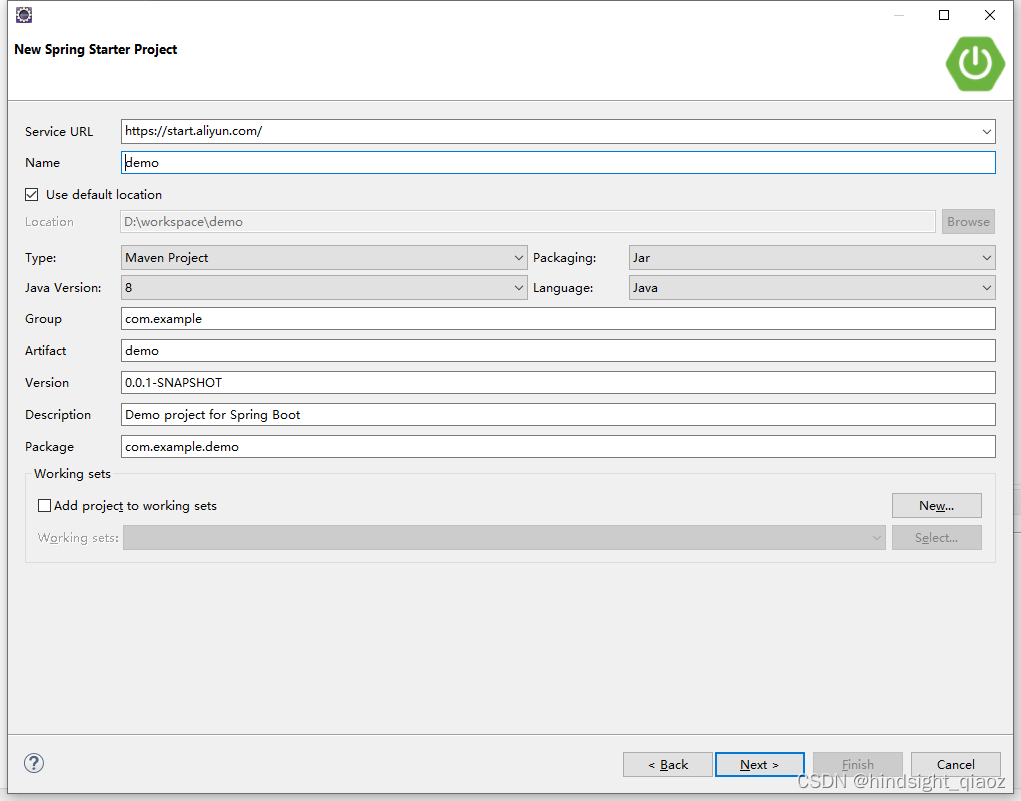Click into the Group field com.example

pyautogui.click(x=558, y=318)
